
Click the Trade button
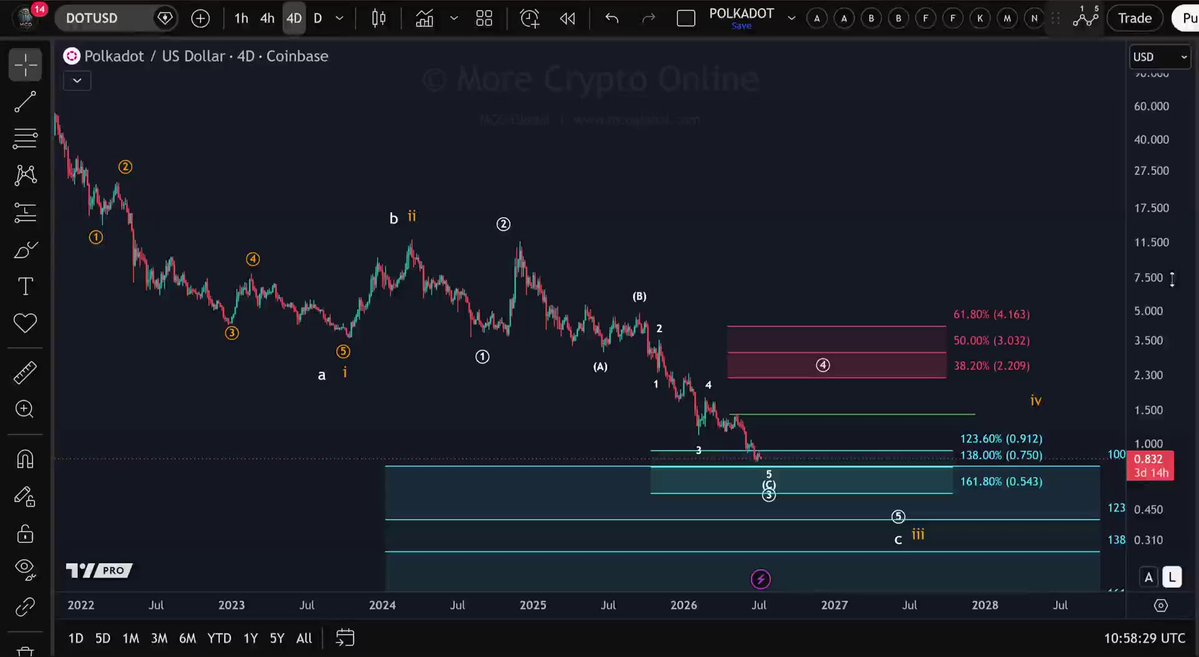click(x=1135, y=18)
